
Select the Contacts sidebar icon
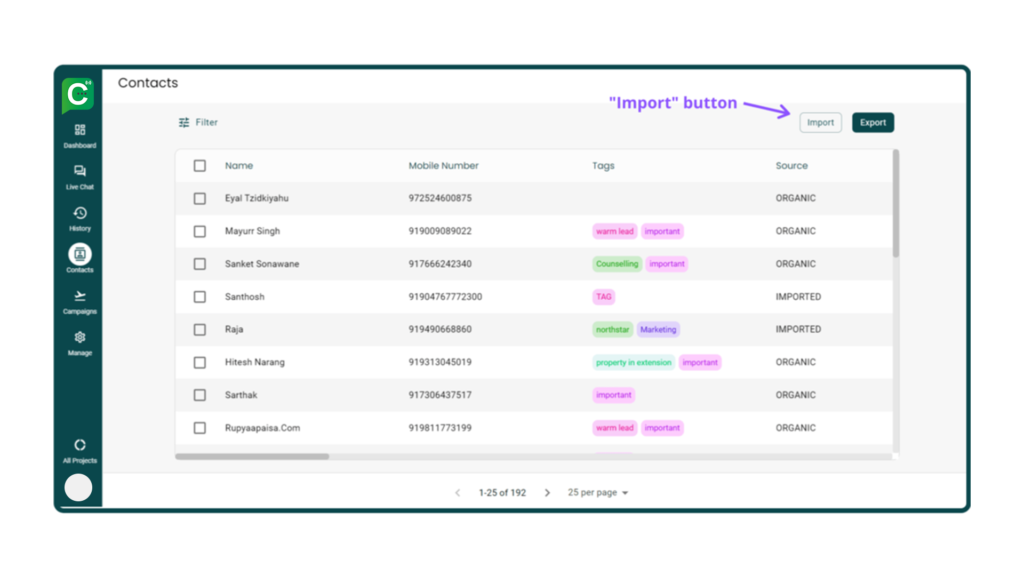[80, 255]
